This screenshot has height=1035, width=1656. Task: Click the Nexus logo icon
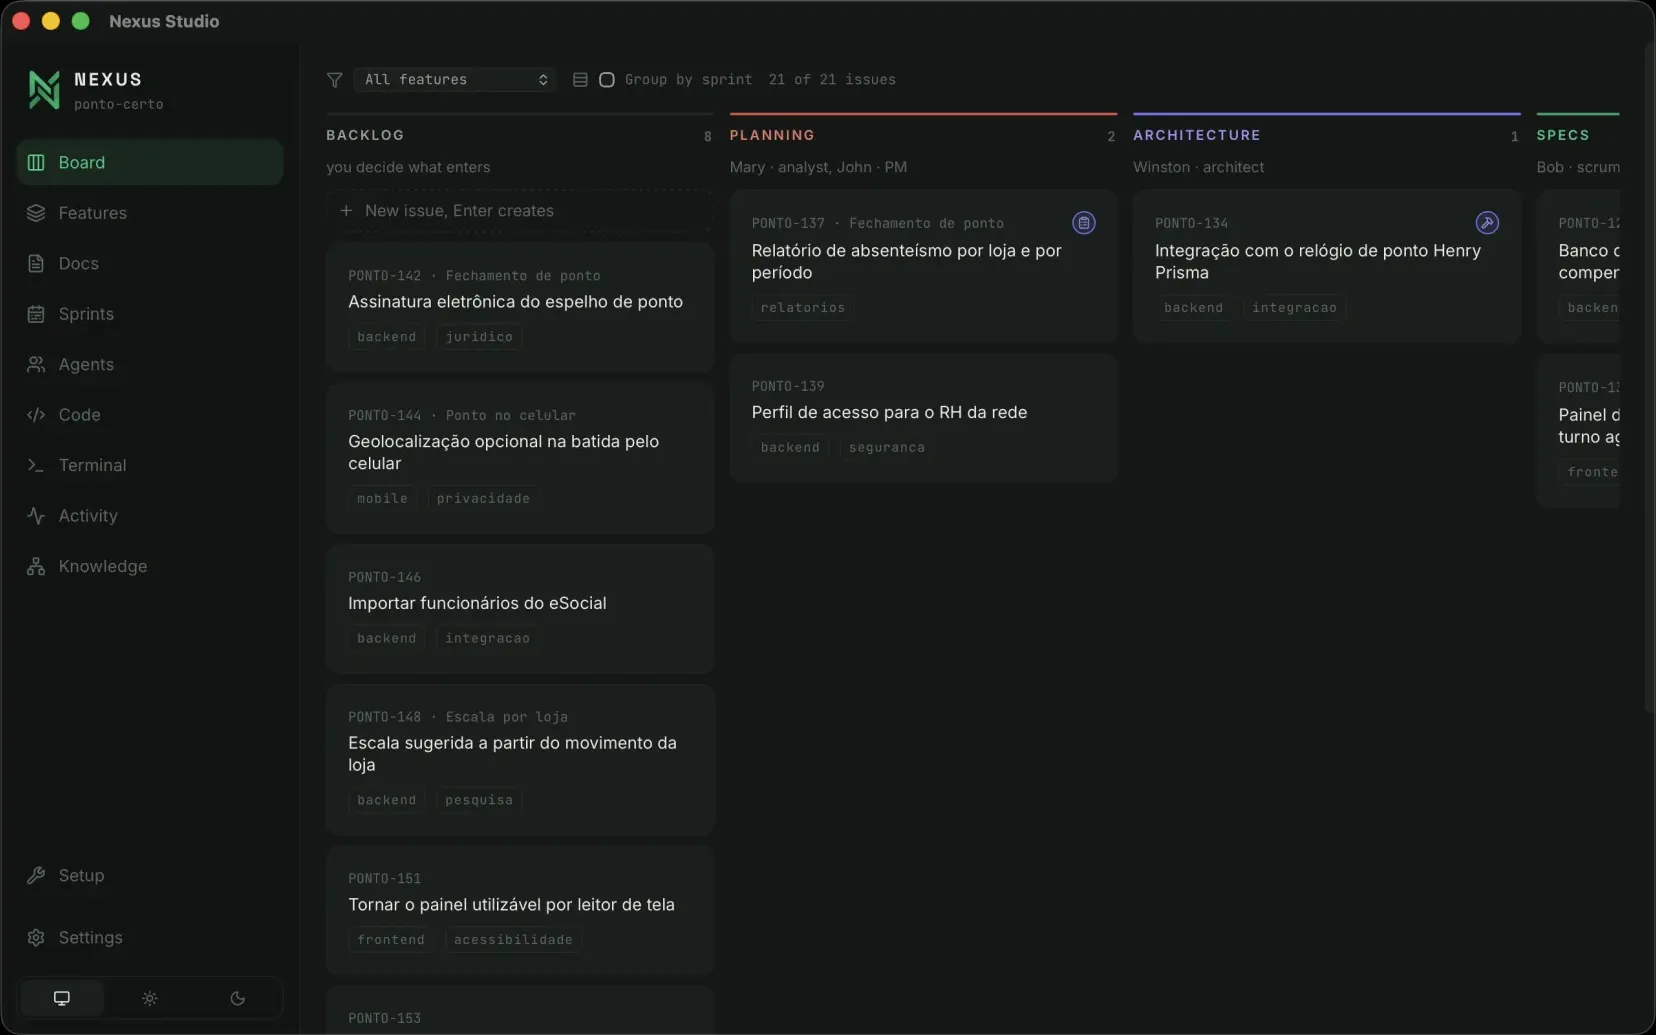coord(44,90)
